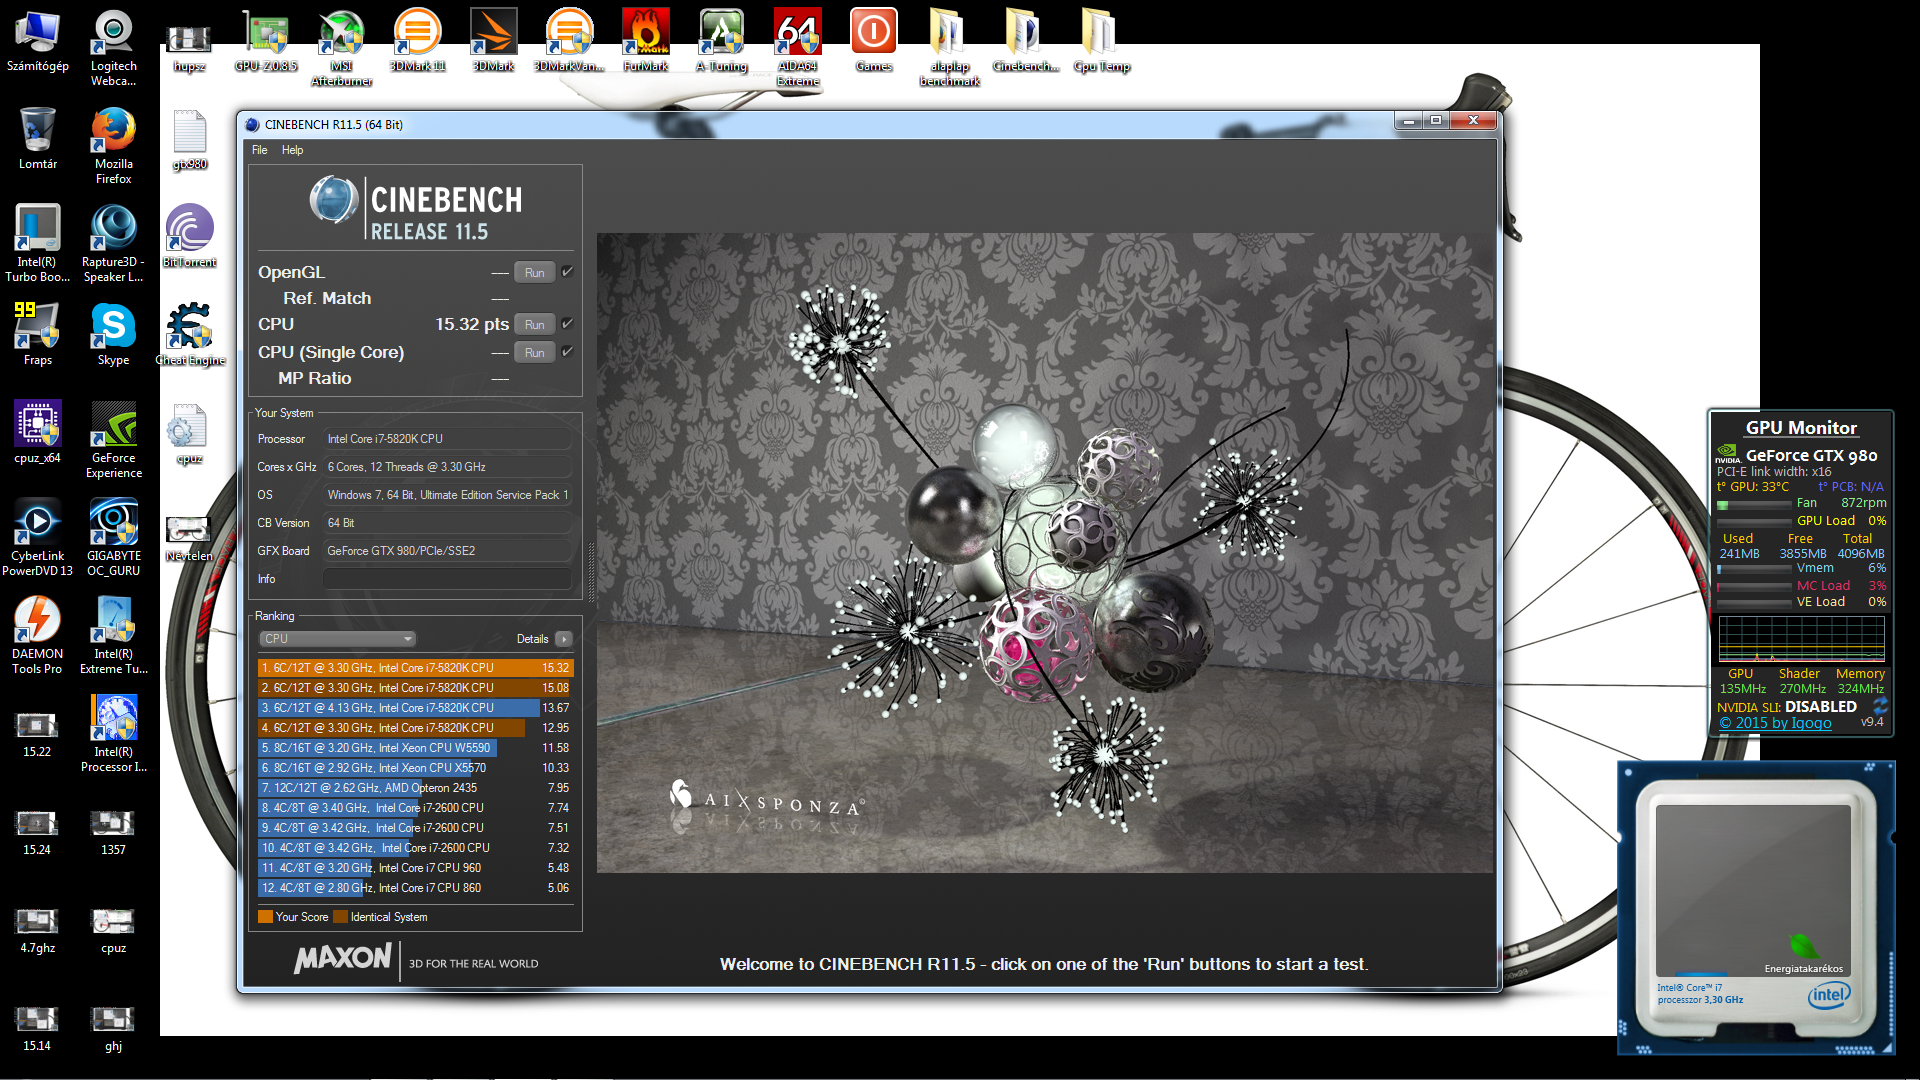
Task: Open cpuz_x64 desktop icon
Action: (x=38, y=433)
